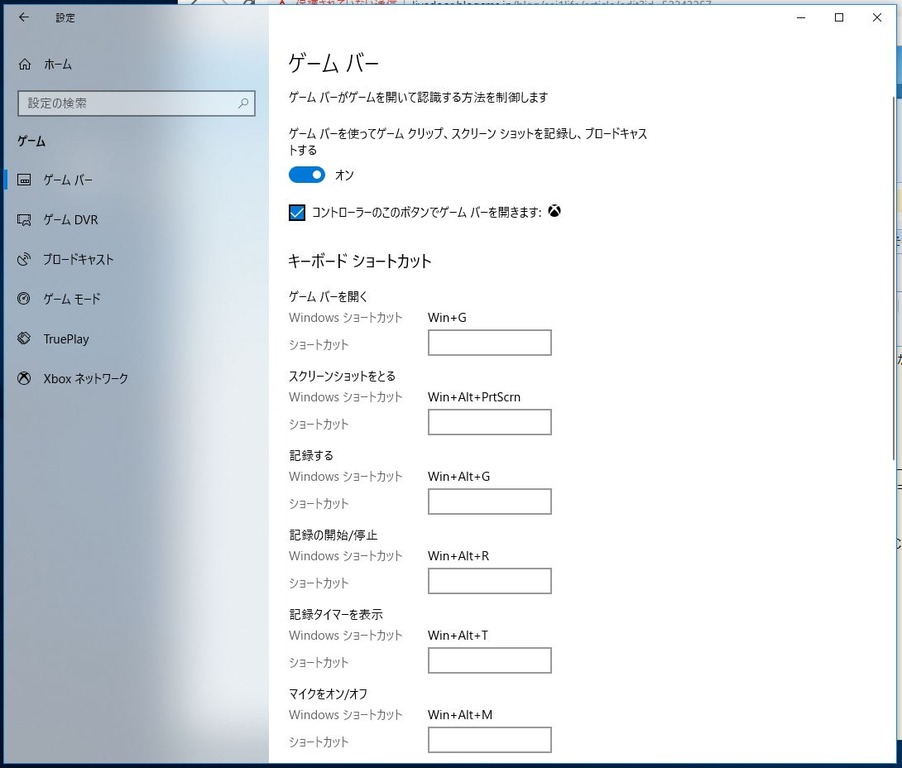Click shortcut field for 記録の開始/停止
This screenshot has width=902, height=768.
pos(490,580)
